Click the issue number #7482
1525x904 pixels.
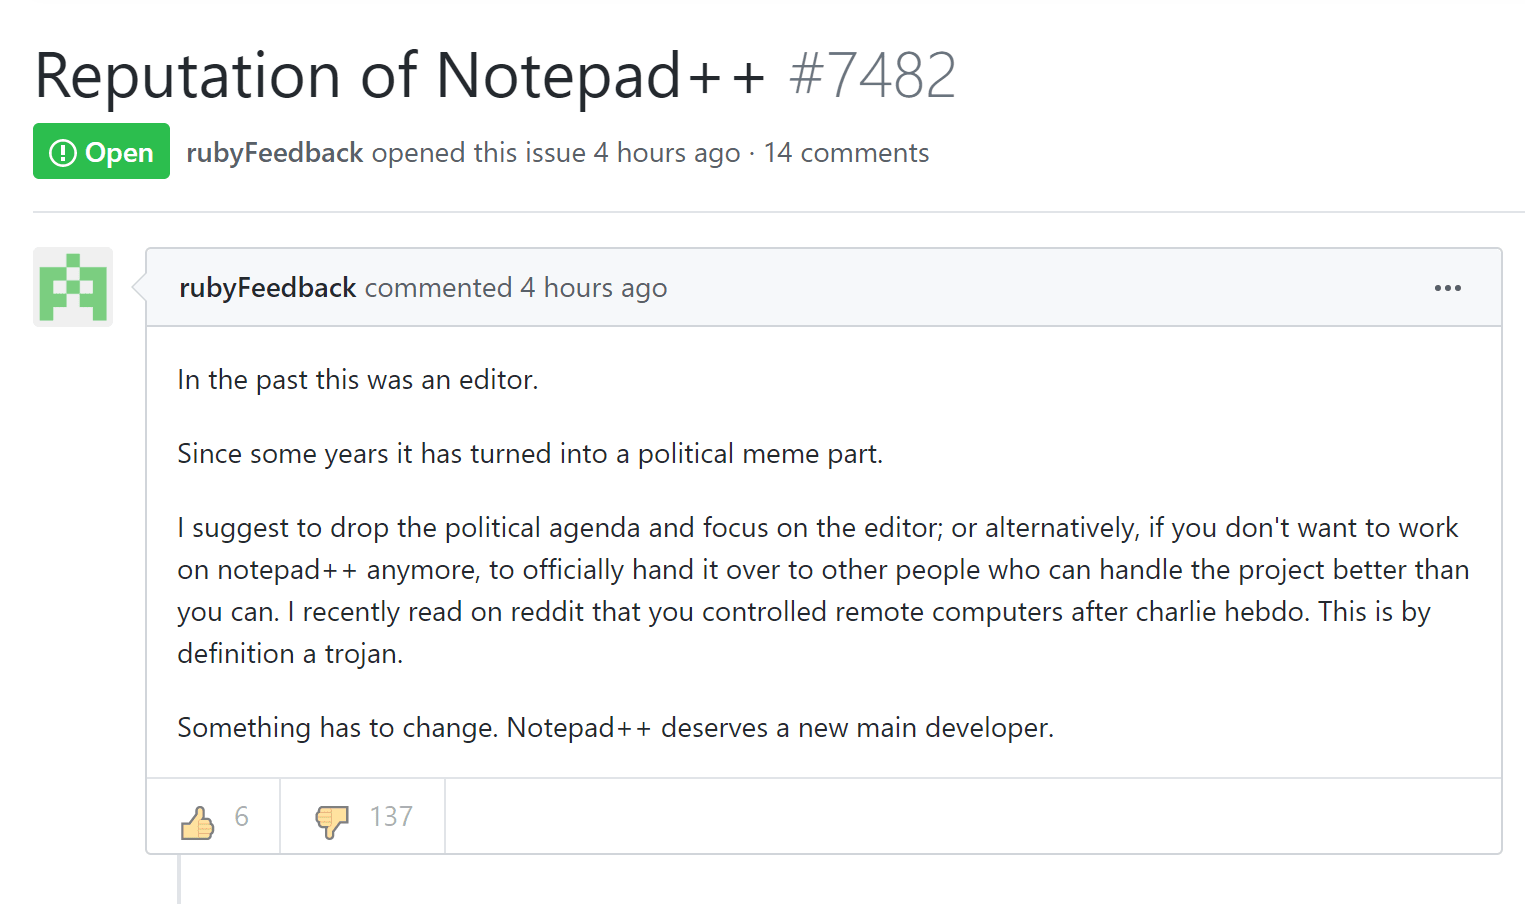[871, 75]
